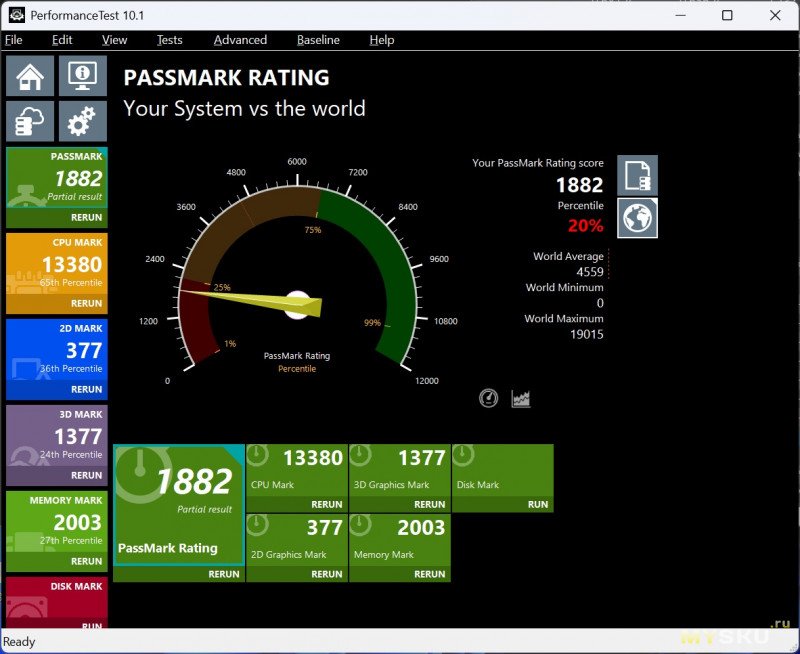800x654 pixels.
Task: Select the 3D Mark 1377 sidebar tile
Action: coord(57,436)
